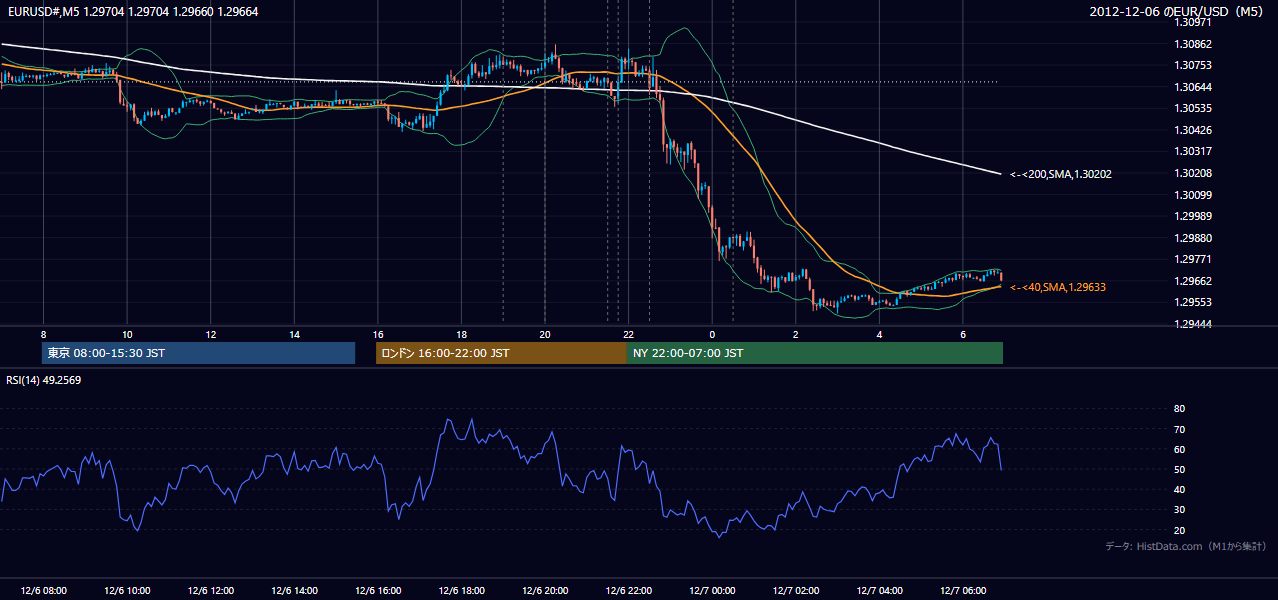
Task: Click the 12/7 02:00 time label
Action: pyautogui.click(x=795, y=591)
